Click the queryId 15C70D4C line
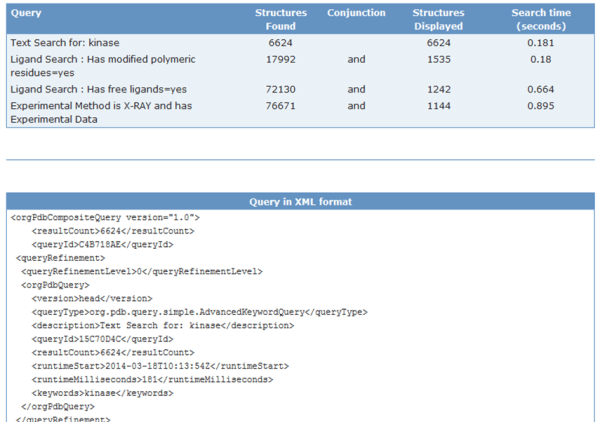Viewport: 600px width, 422px height. click(103, 339)
